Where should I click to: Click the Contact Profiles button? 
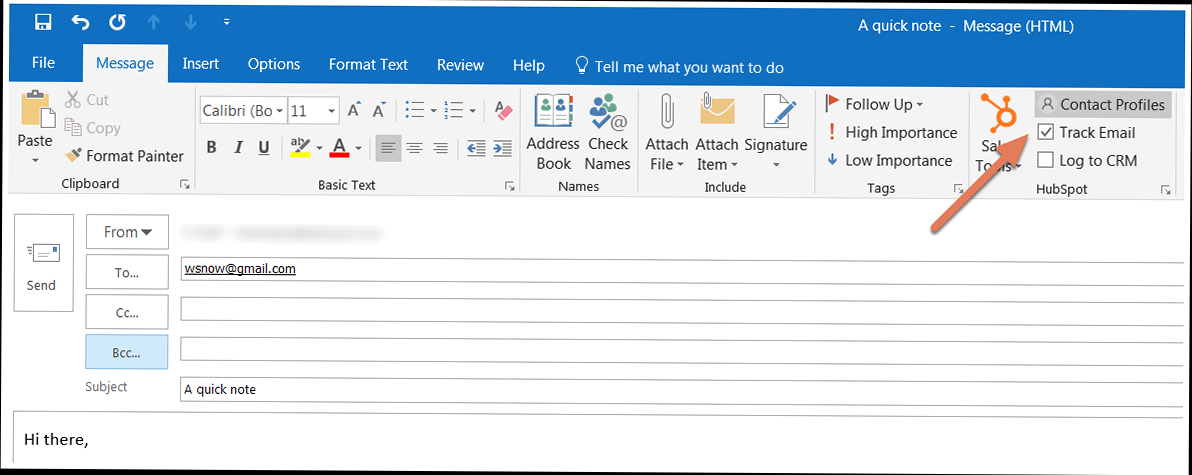[1102, 104]
